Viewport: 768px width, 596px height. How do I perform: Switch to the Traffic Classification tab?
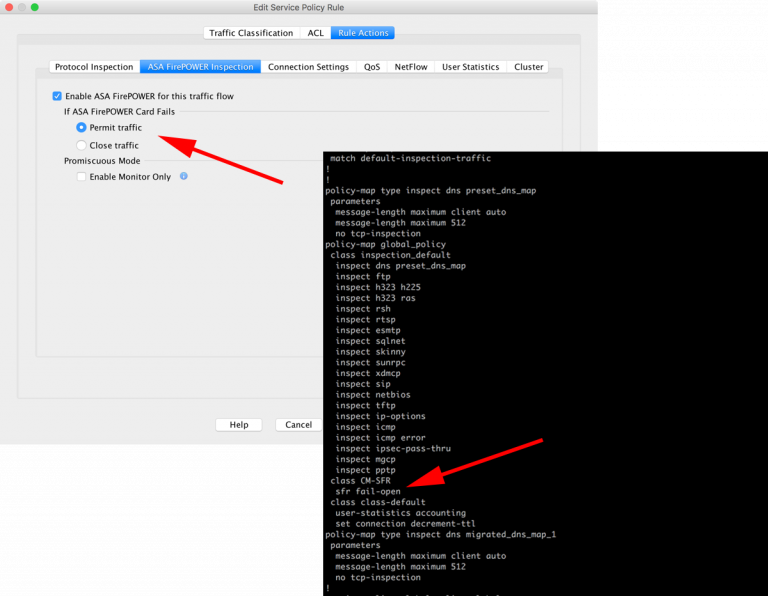251,33
